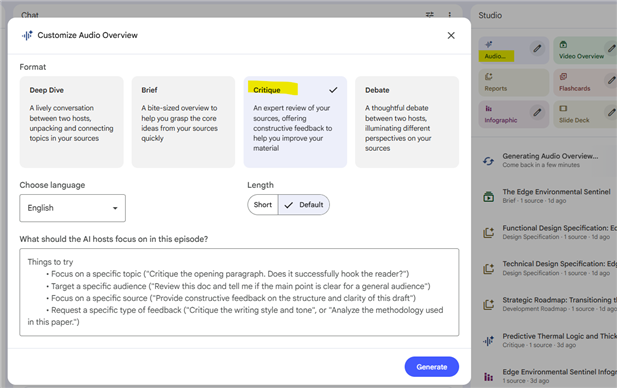
Task: Click the audio sparkle icon in dialog title
Action: tap(27, 35)
